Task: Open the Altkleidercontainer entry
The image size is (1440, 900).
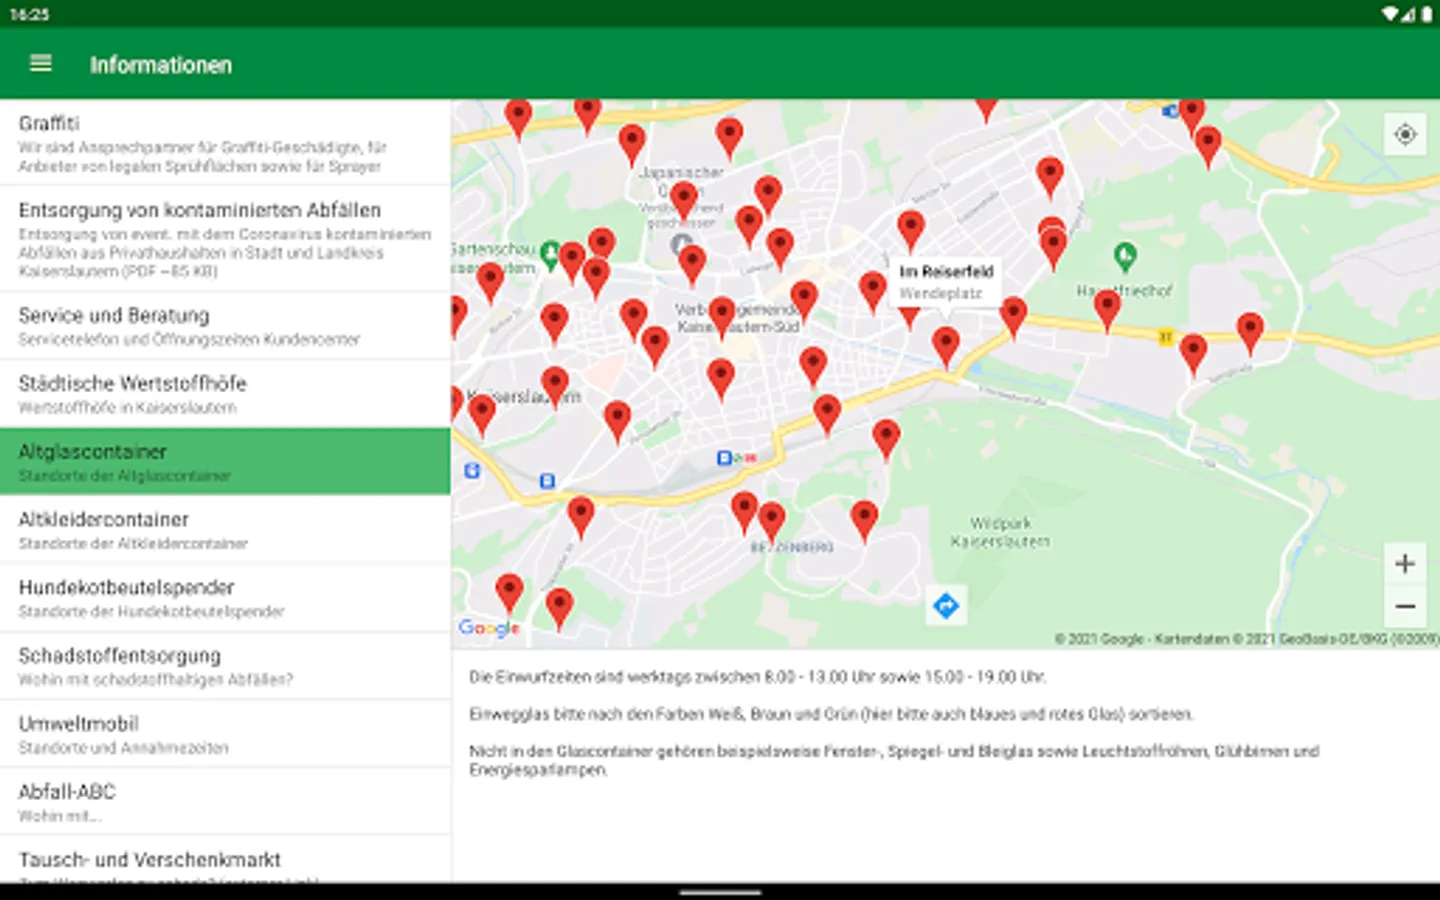Action: [x=225, y=530]
